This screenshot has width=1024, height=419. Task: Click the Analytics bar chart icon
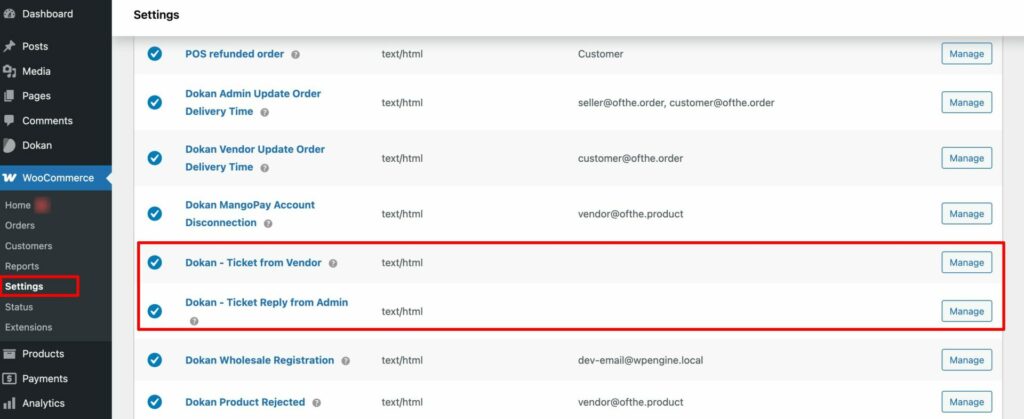point(10,403)
